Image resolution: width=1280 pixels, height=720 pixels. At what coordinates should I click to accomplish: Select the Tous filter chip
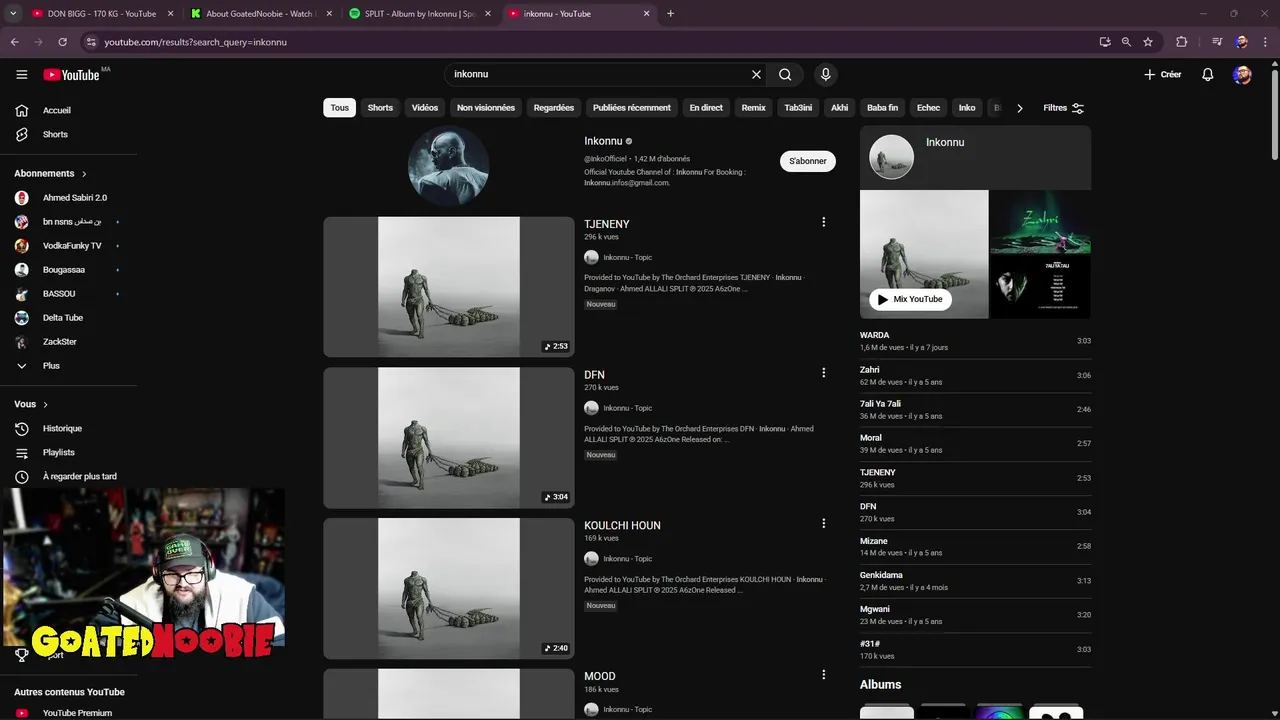point(340,108)
